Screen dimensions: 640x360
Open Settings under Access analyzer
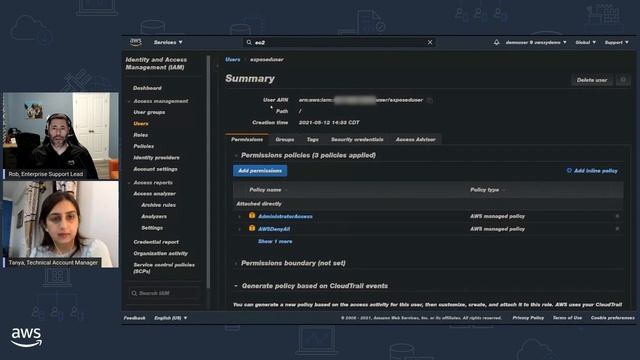point(152,228)
